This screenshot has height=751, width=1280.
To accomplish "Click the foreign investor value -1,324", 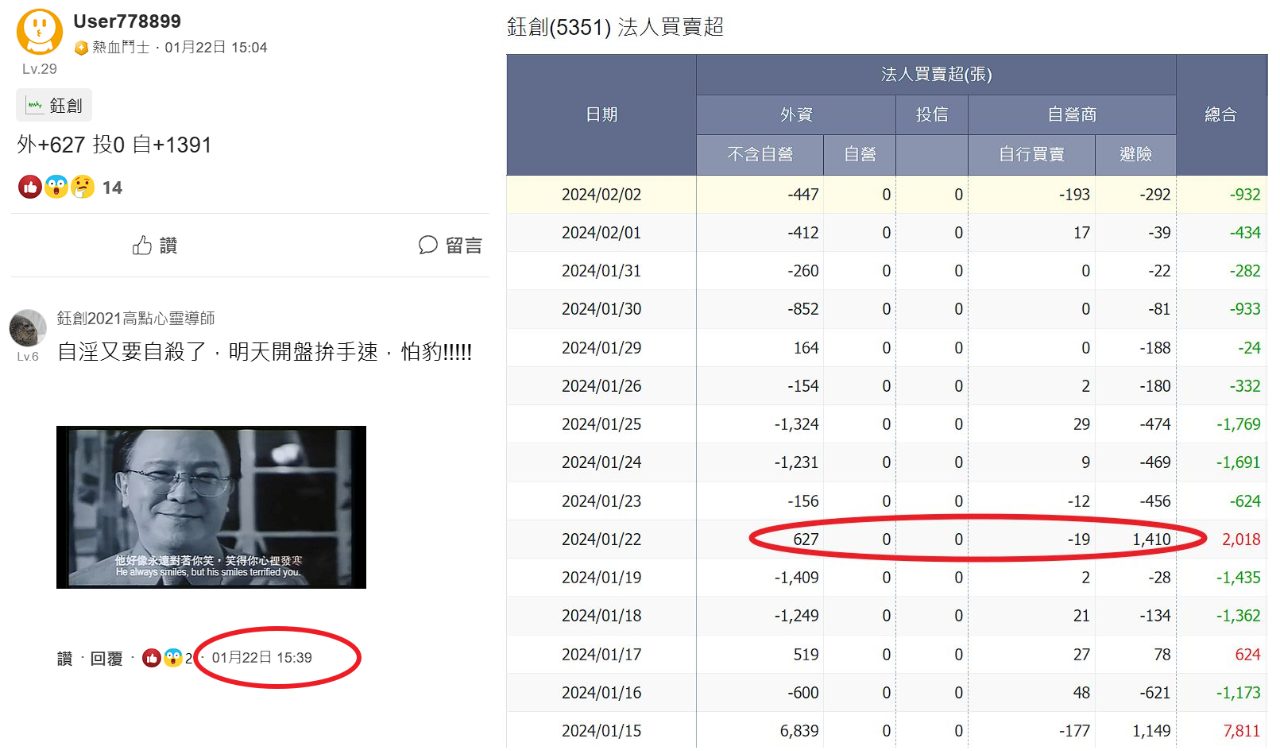I will point(796,425).
